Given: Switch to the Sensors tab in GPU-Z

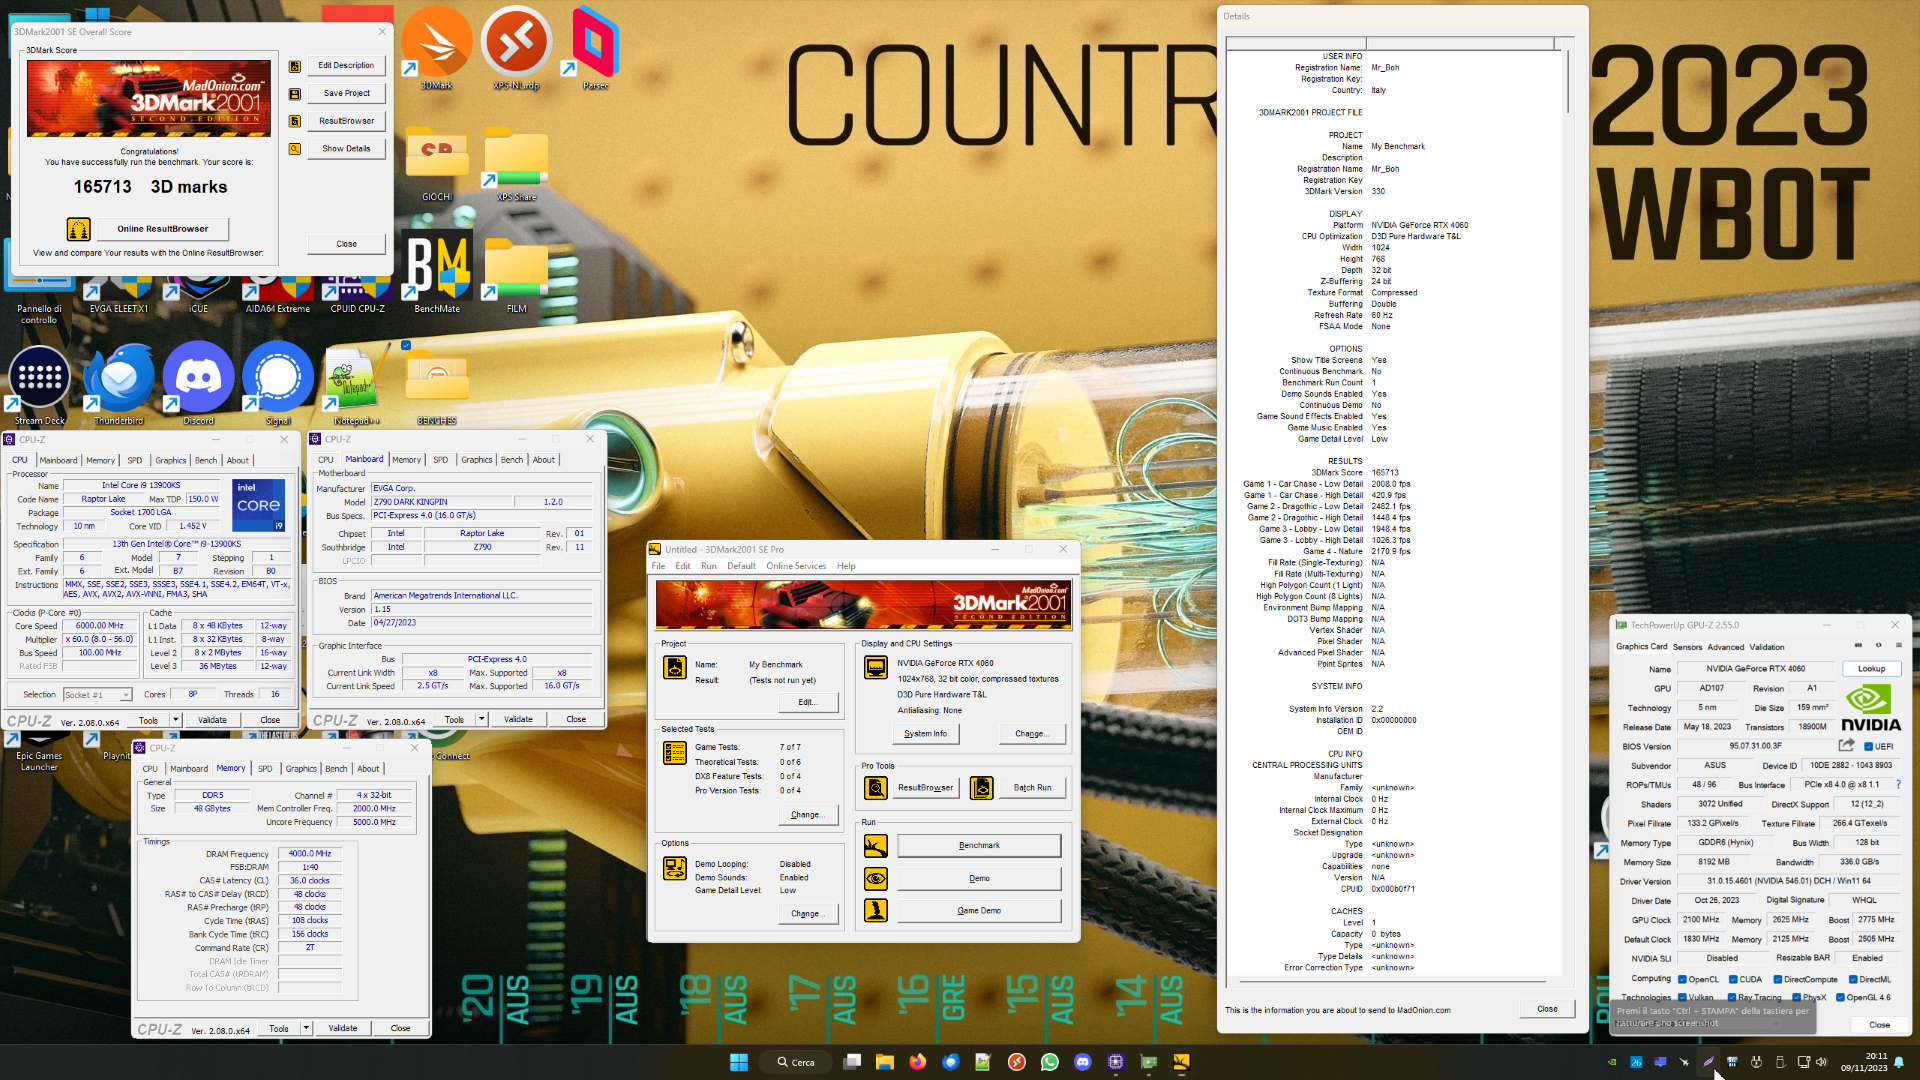Looking at the screenshot, I should [1687, 647].
